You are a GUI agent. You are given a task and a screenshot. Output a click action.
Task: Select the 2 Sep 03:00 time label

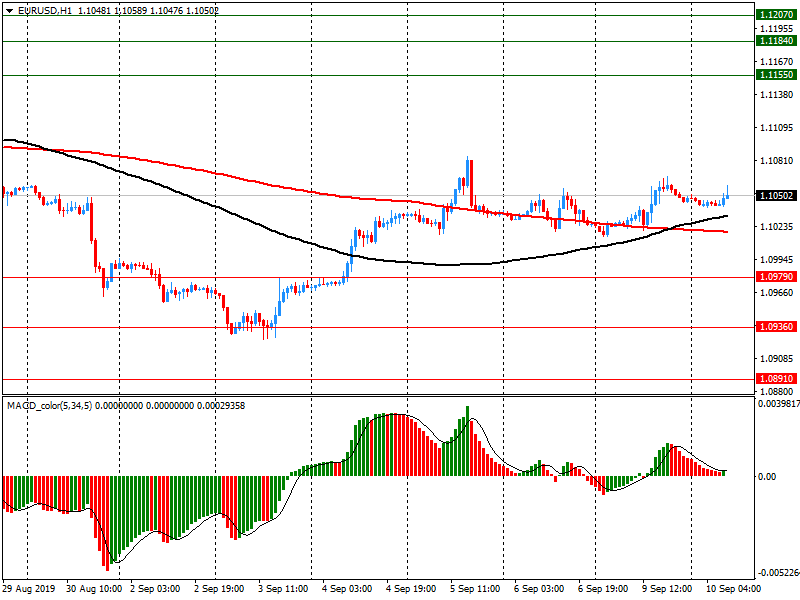(155, 589)
